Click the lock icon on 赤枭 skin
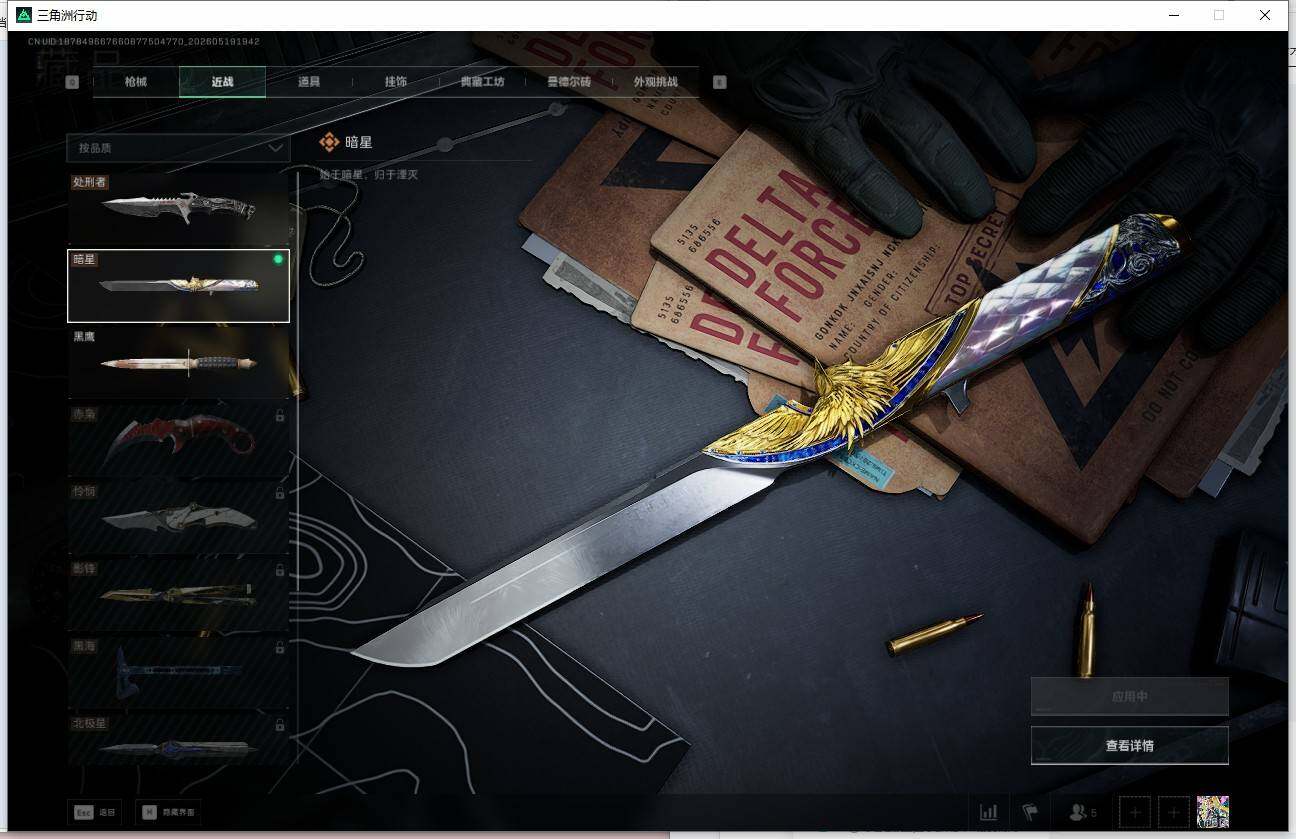 click(279, 415)
